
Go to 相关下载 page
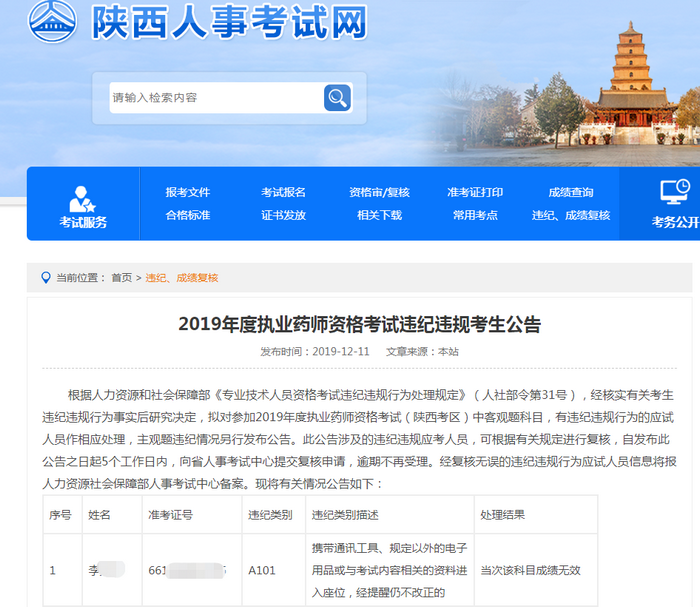(379, 215)
